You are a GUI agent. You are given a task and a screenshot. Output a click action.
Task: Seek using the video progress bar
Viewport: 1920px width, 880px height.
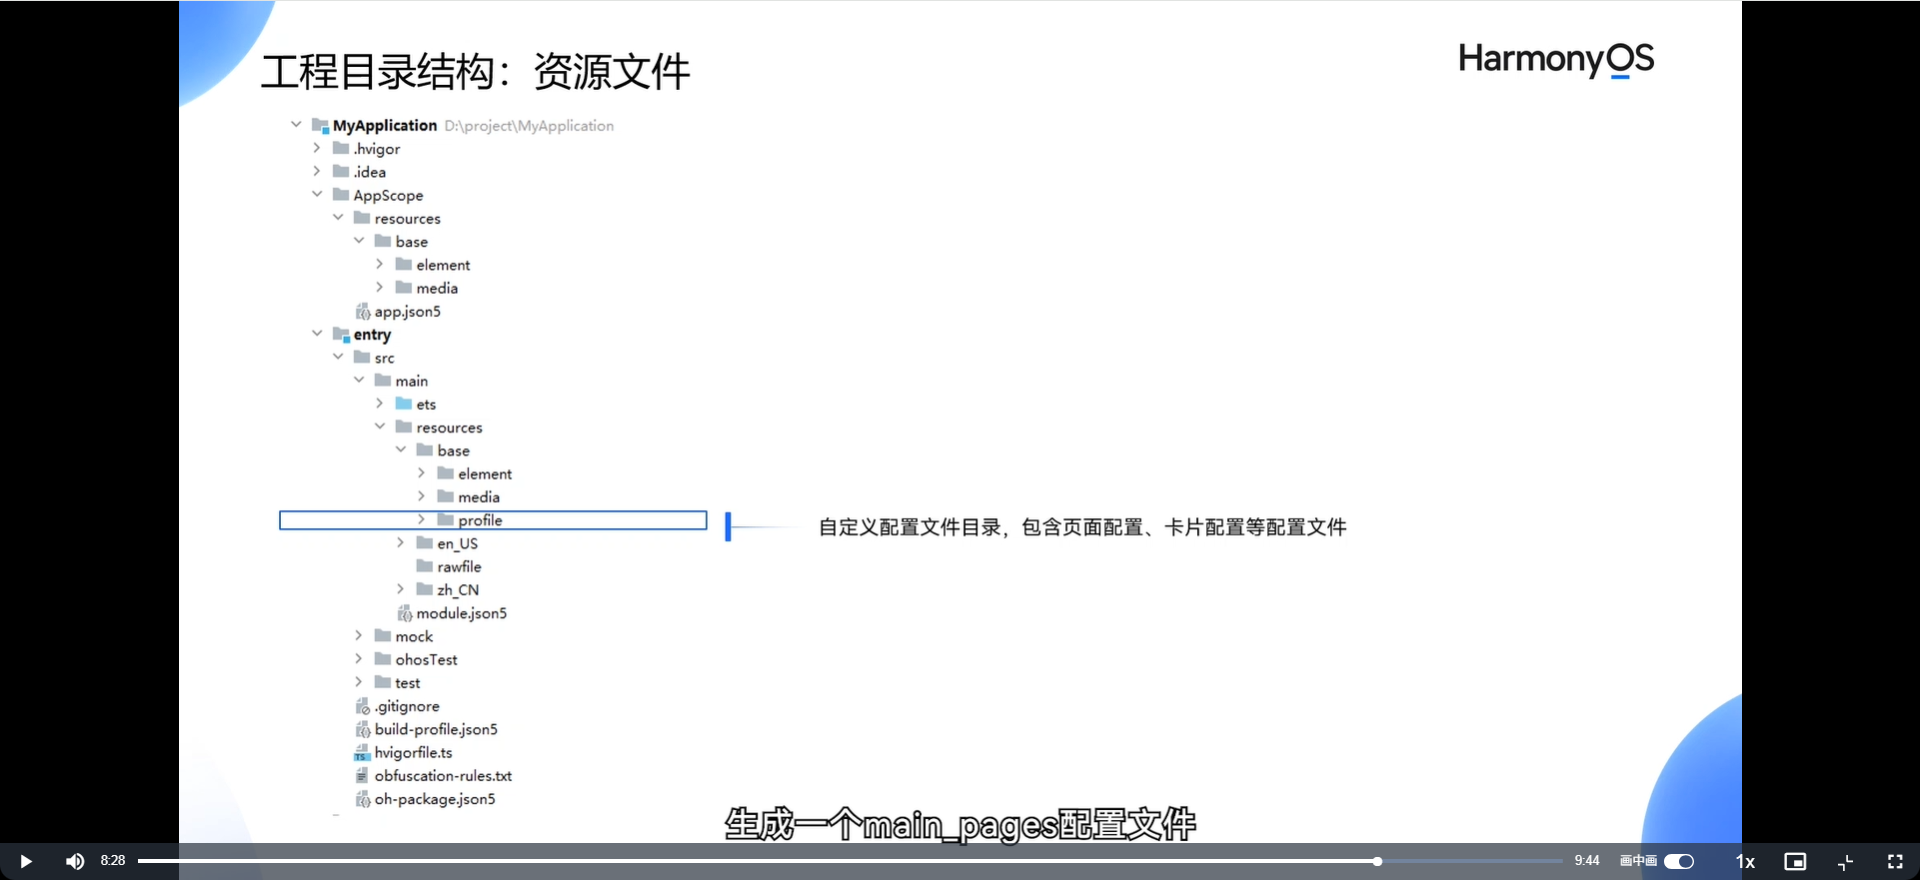tap(850, 861)
